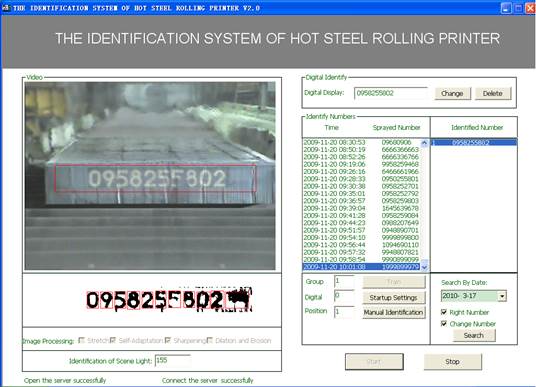Image resolution: width=536 pixels, height=387 pixels.
Task: Enable the Stretch image processing checkbox
Action: coord(81,340)
